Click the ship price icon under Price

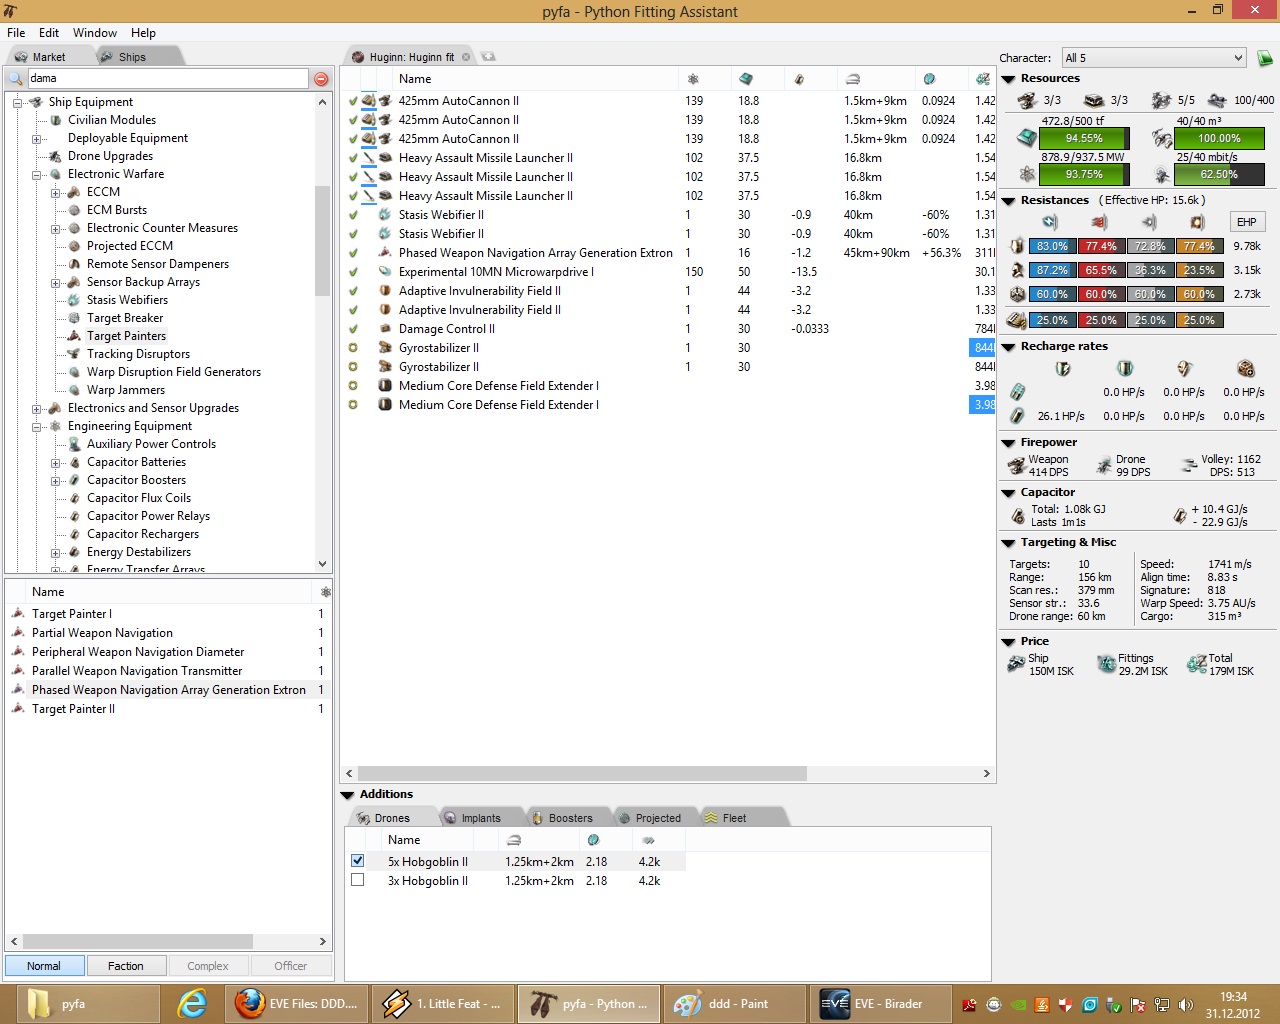pos(1015,664)
